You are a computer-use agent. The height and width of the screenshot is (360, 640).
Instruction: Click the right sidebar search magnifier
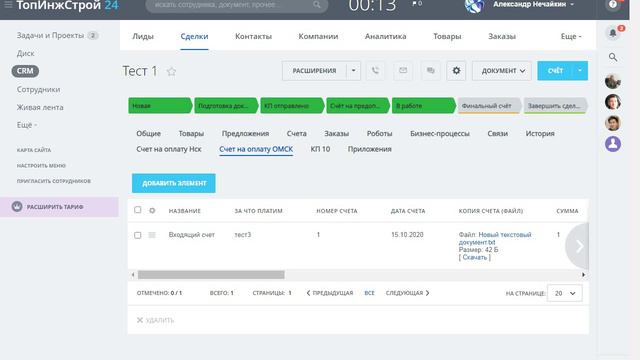tap(613, 57)
